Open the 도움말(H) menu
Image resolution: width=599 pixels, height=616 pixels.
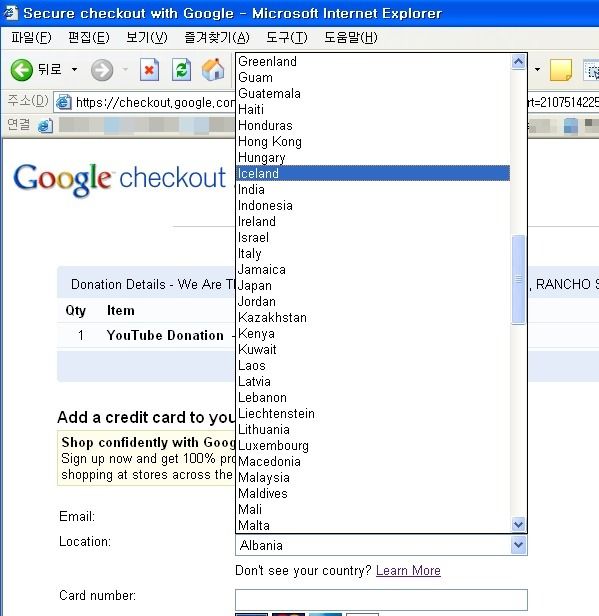(350, 37)
